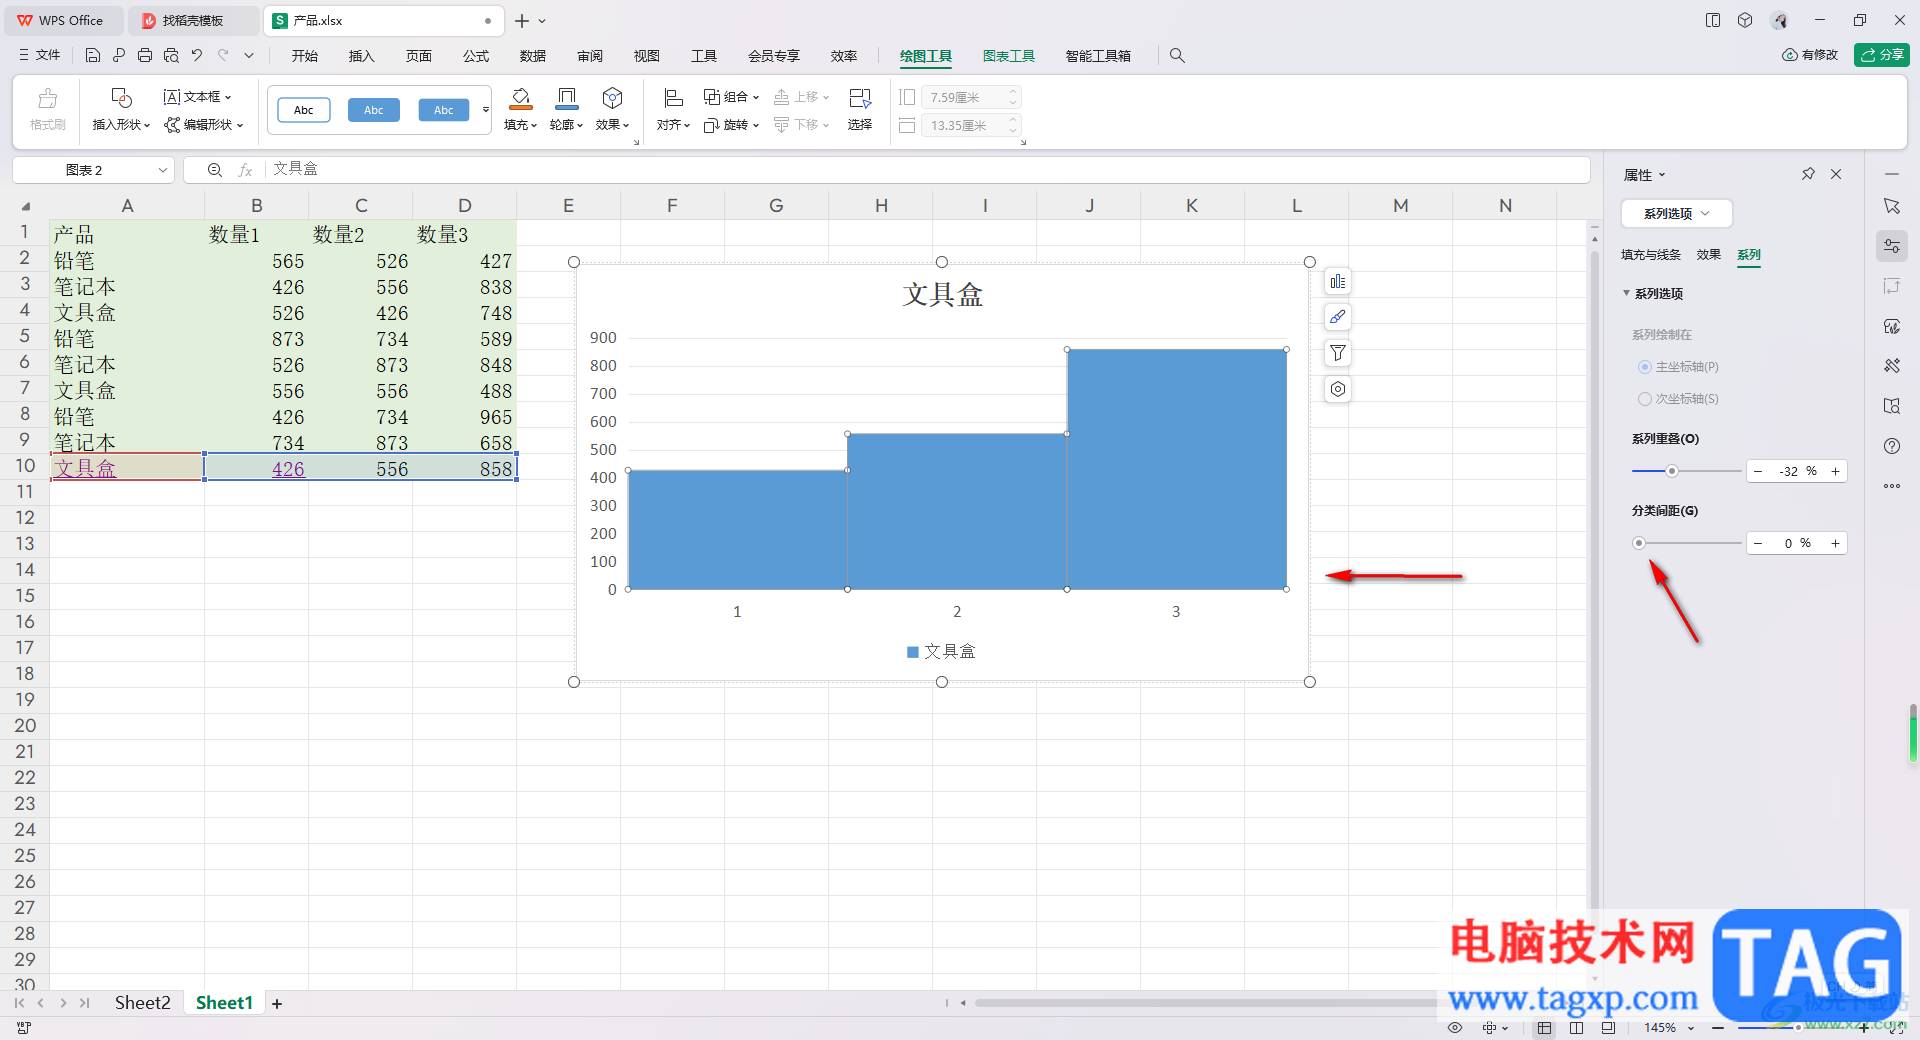Open the Formulas ribbon tab
Image resolution: width=1920 pixels, height=1040 pixels.
pyautogui.click(x=476, y=56)
